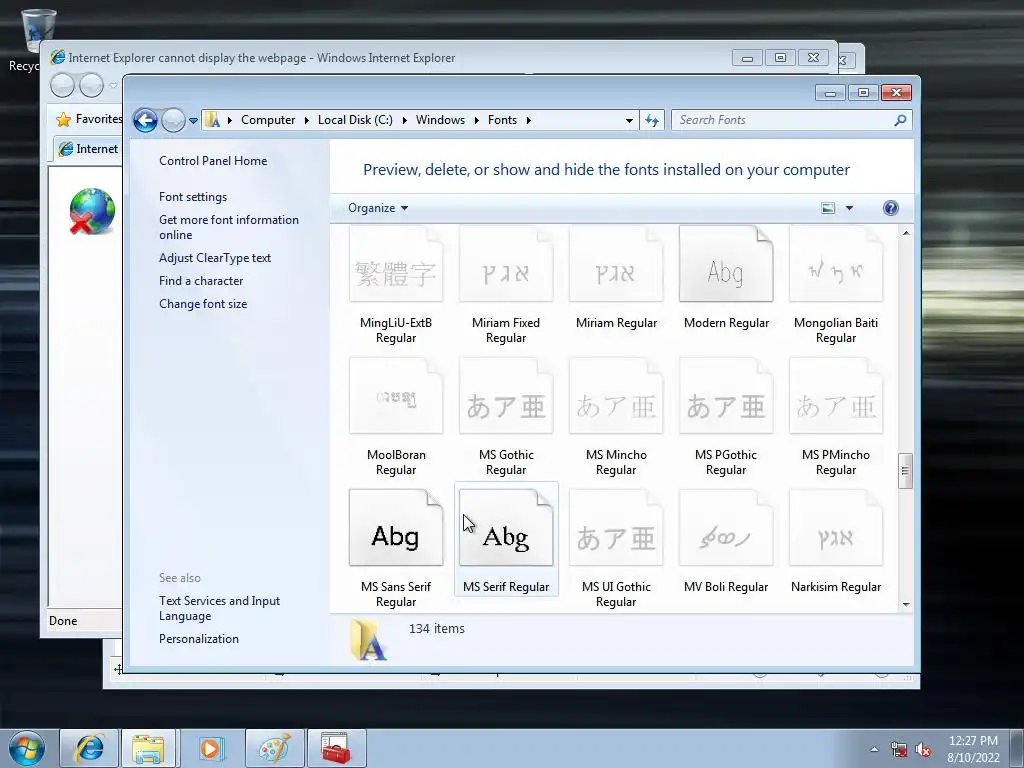Open Text Services and Input Language link
The image size is (1024, 768).
(x=219, y=608)
